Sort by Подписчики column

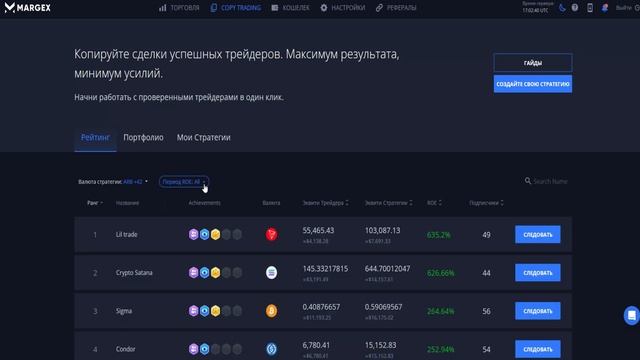pyautogui.click(x=486, y=203)
